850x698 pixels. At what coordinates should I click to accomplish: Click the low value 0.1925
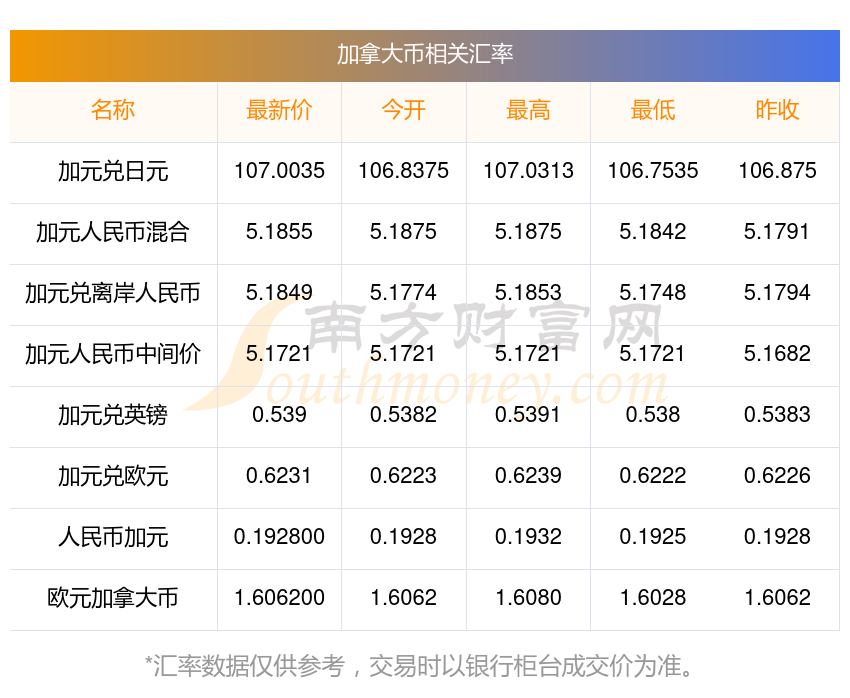point(653,537)
